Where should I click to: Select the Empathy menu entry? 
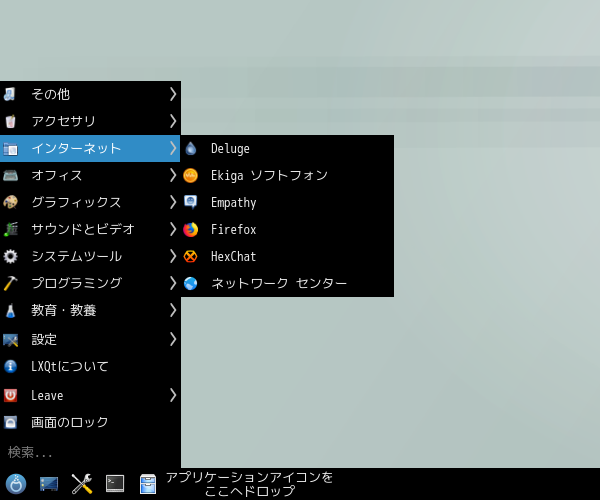point(287,202)
